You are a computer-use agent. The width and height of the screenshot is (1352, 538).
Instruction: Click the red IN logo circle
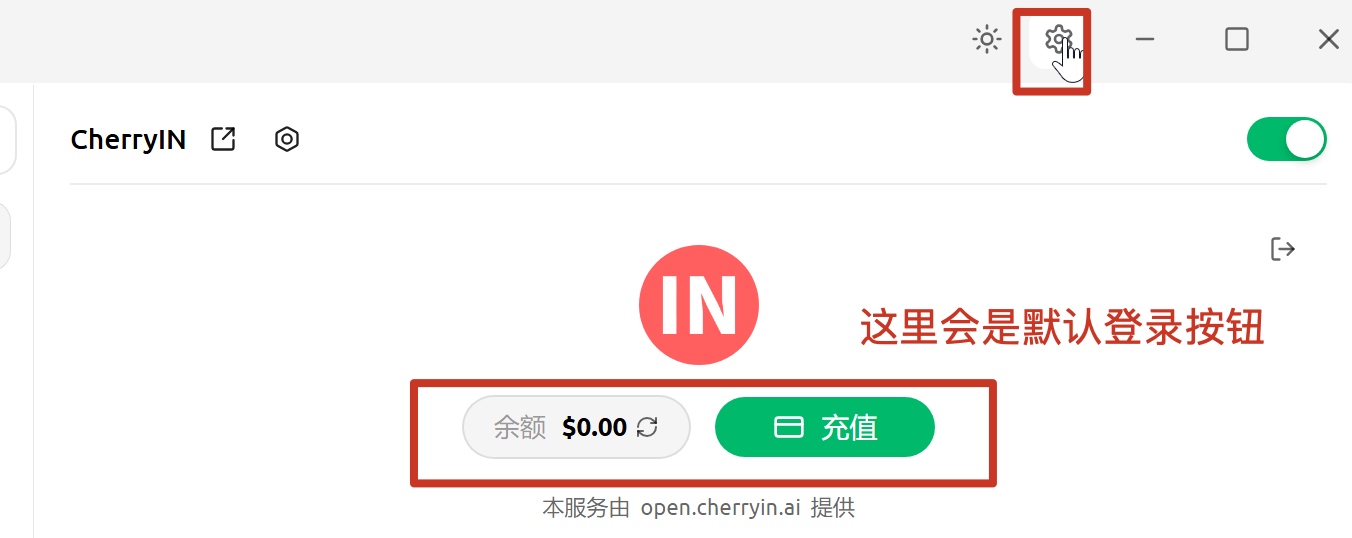[699, 304]
